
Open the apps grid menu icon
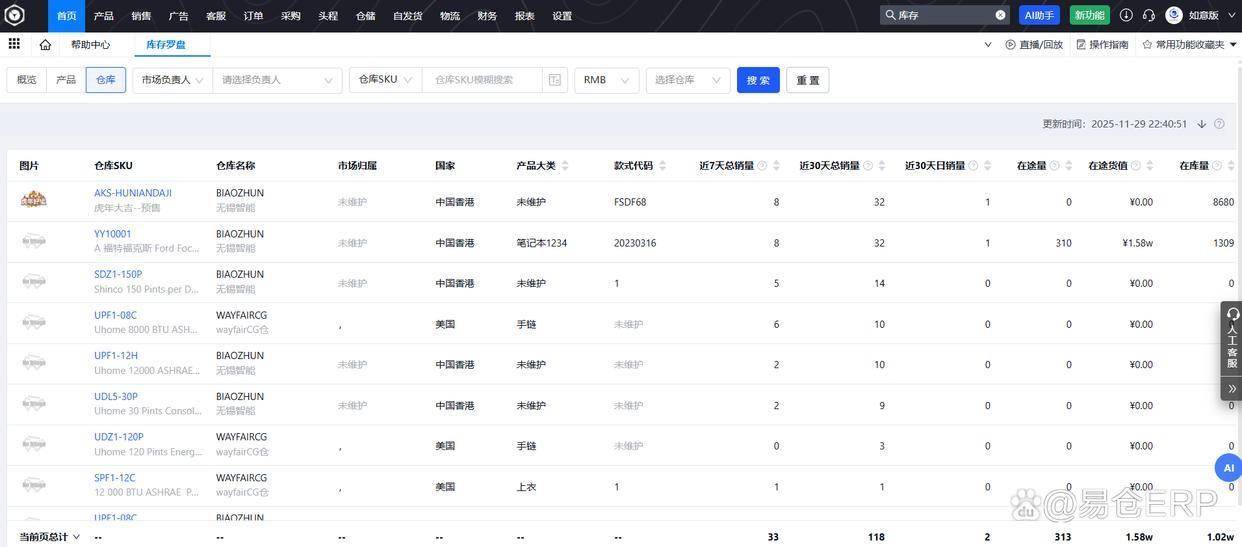(14, 44)
